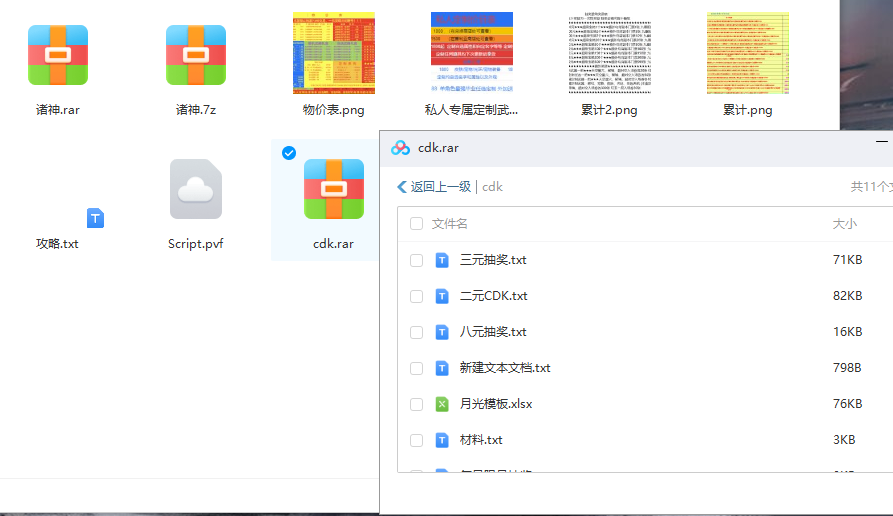
Task: Click the 攻略.txt file icon
Action: (x=95, y=218)
